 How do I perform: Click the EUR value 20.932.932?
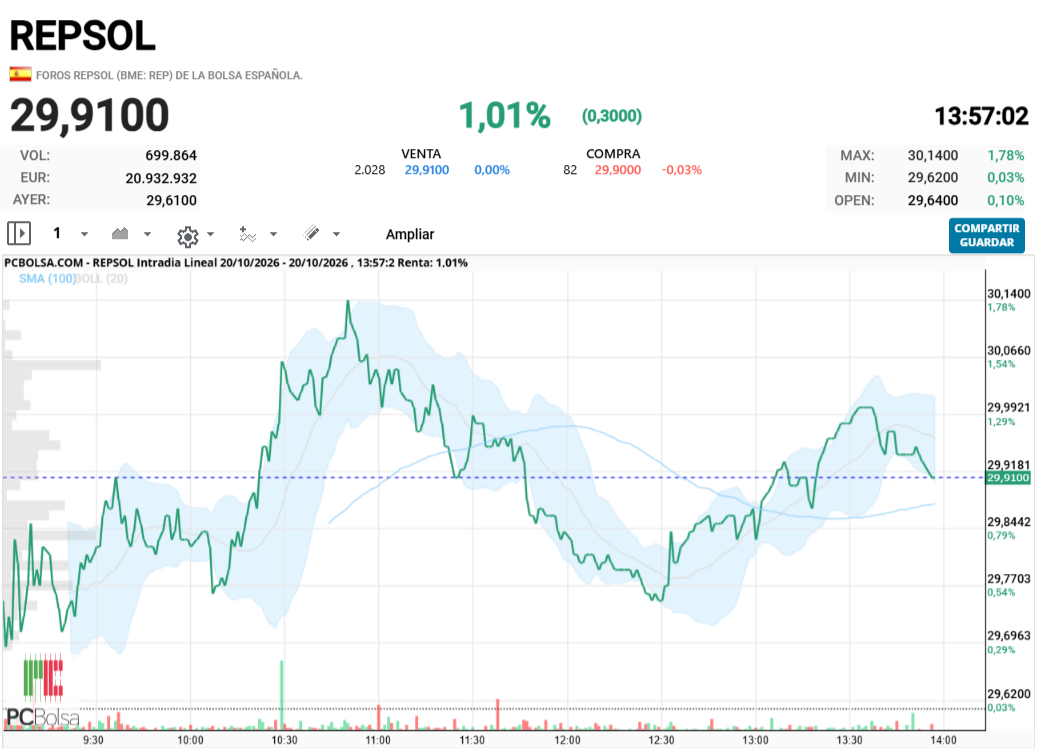tap(161, 178)
